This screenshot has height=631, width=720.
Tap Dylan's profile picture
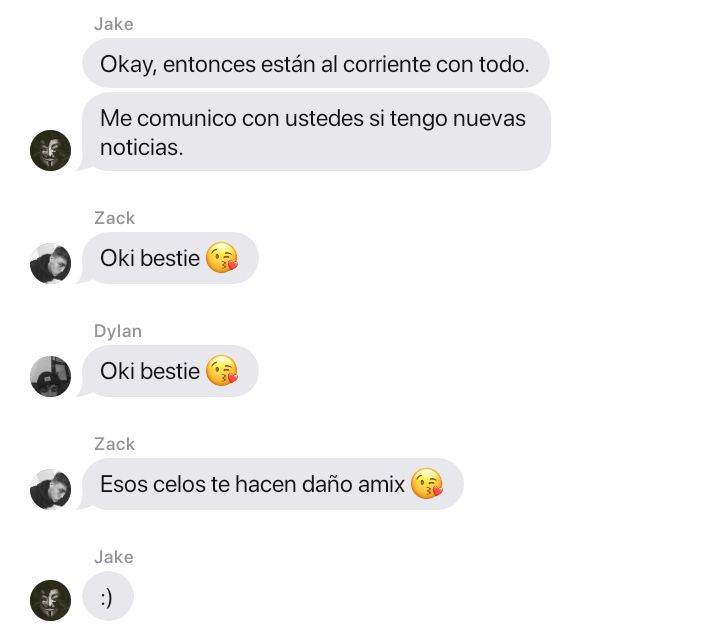[x=51, y=376]
